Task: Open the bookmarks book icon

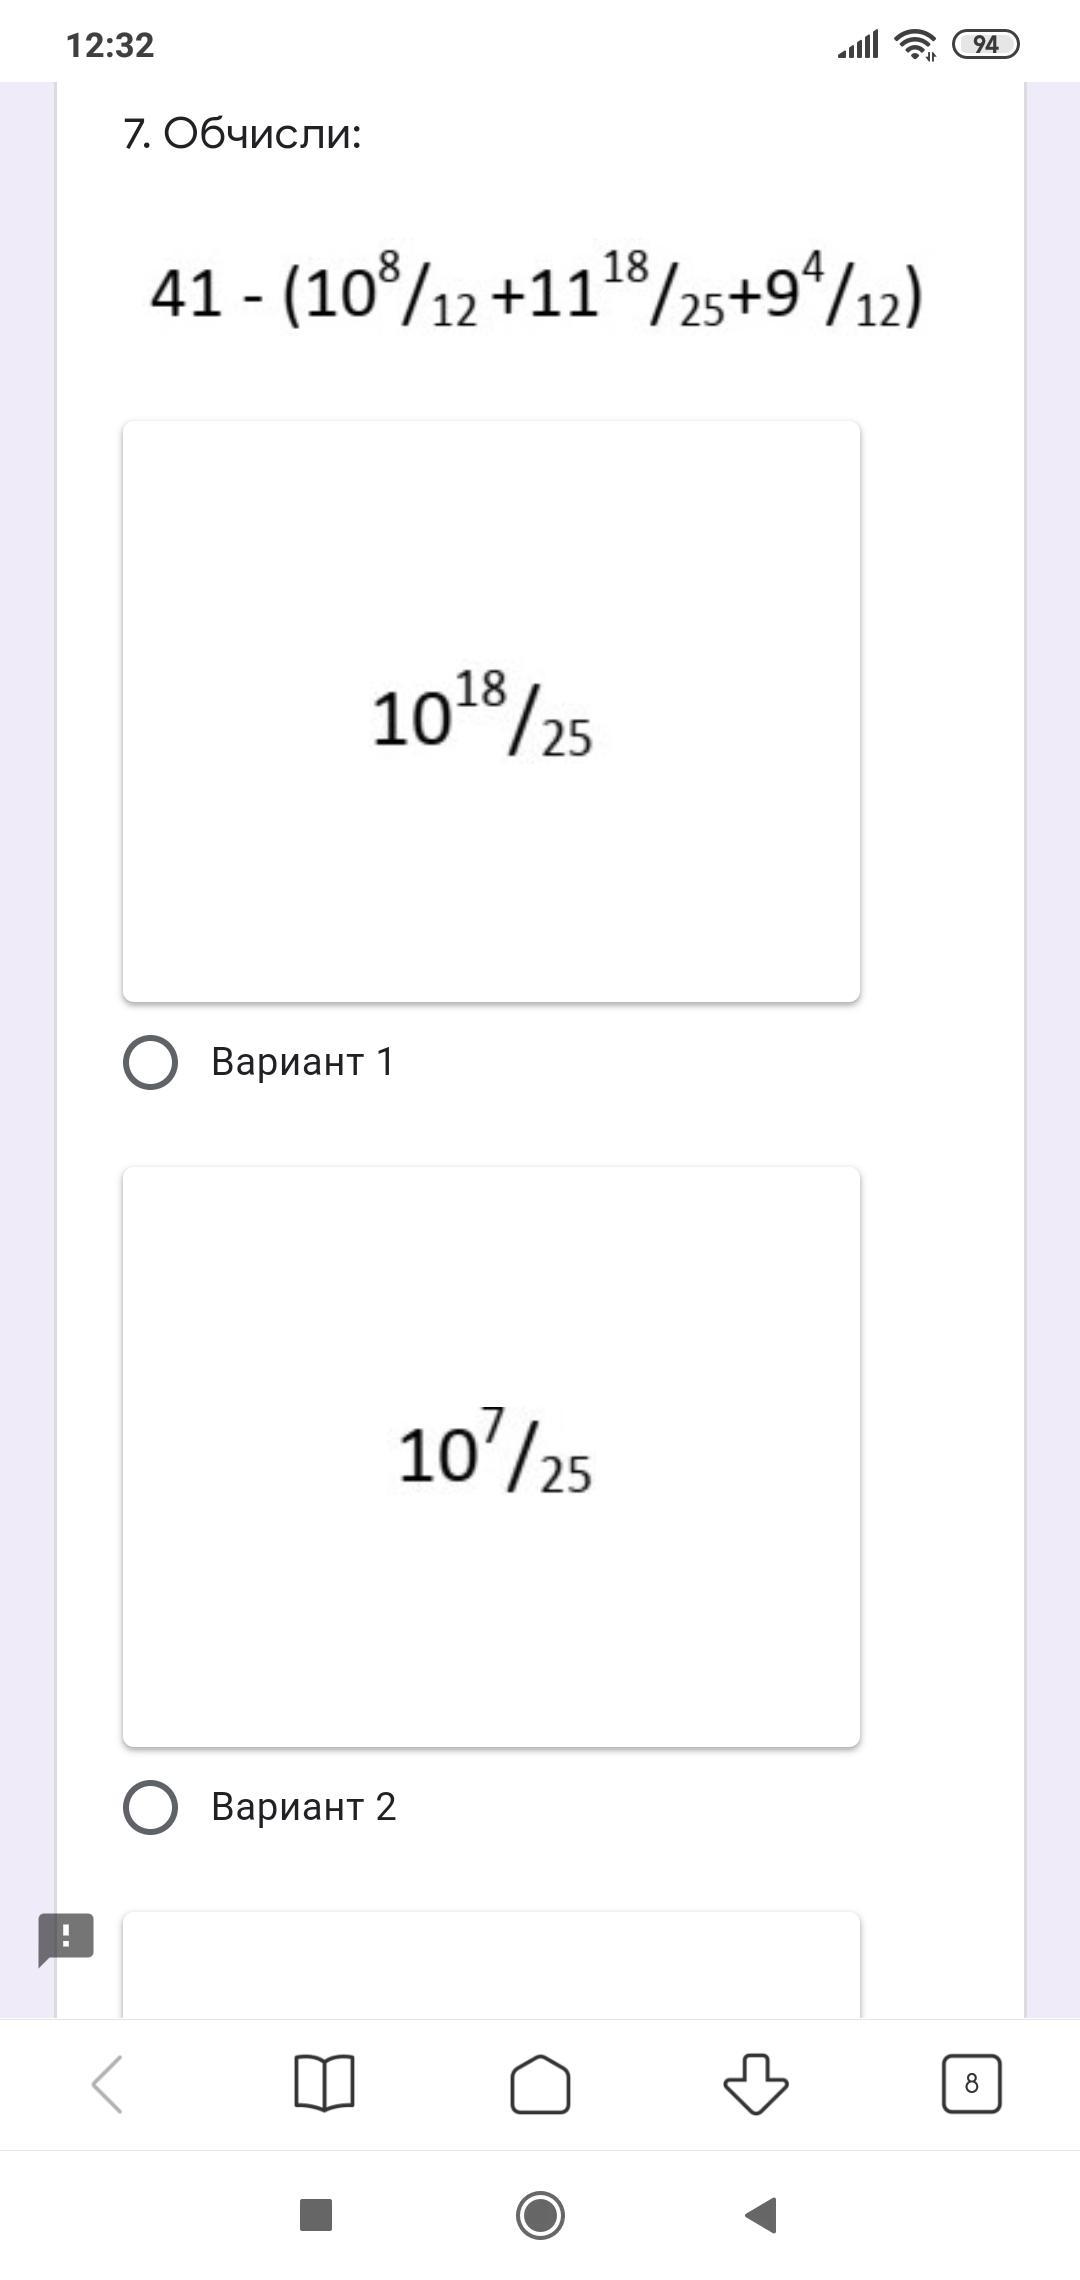Action: 324,2084
